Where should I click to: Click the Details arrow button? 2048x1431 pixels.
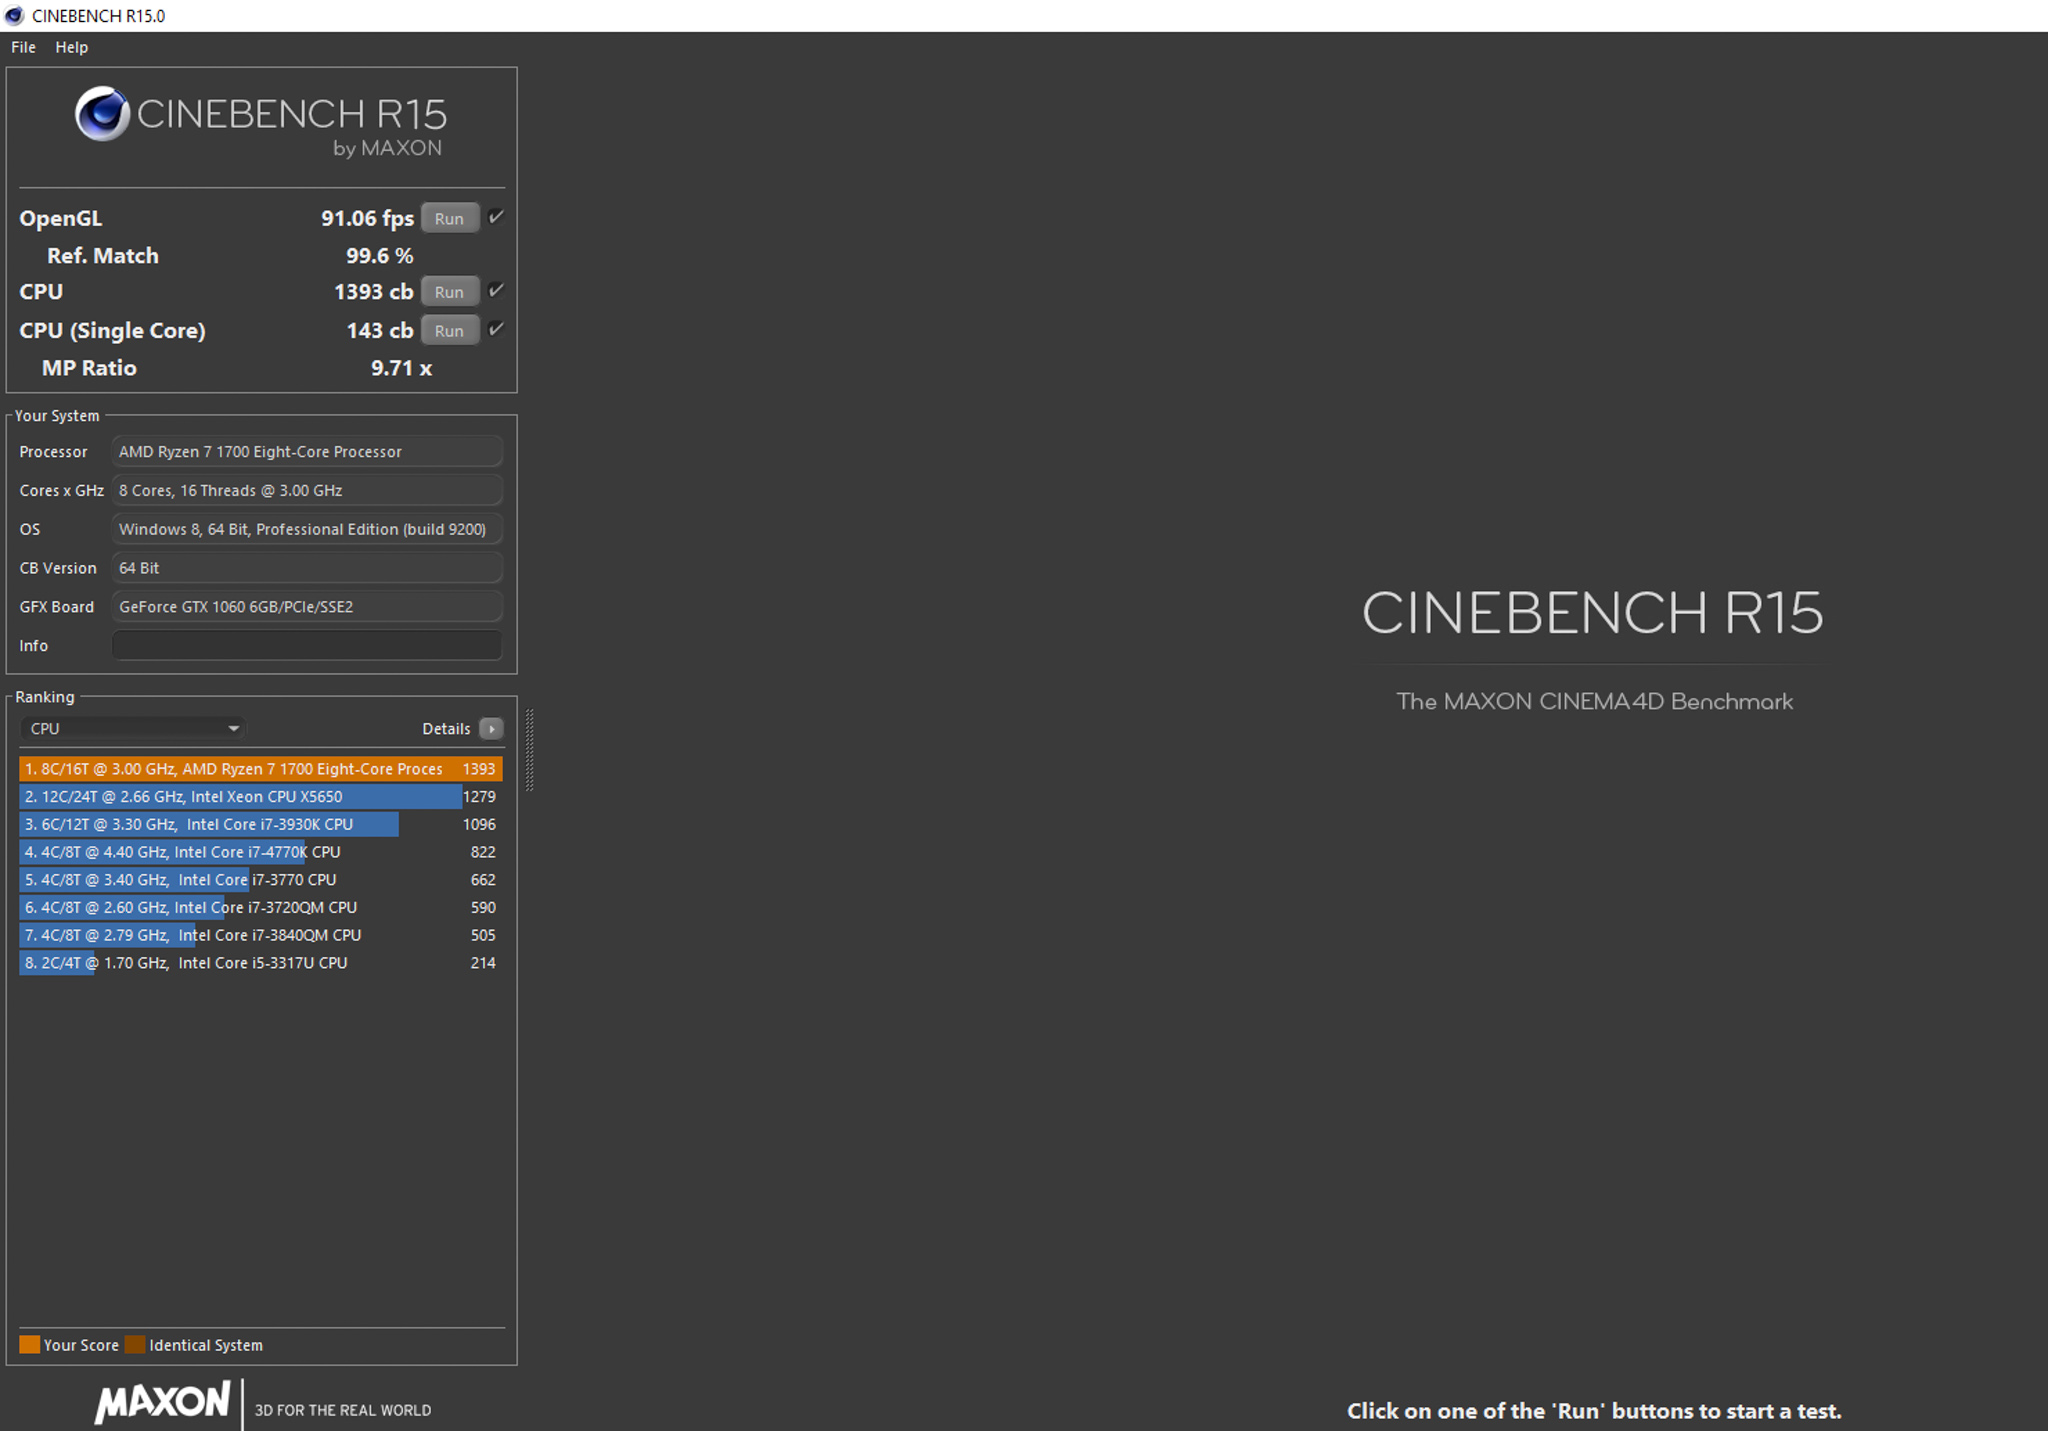click(491, 729)
